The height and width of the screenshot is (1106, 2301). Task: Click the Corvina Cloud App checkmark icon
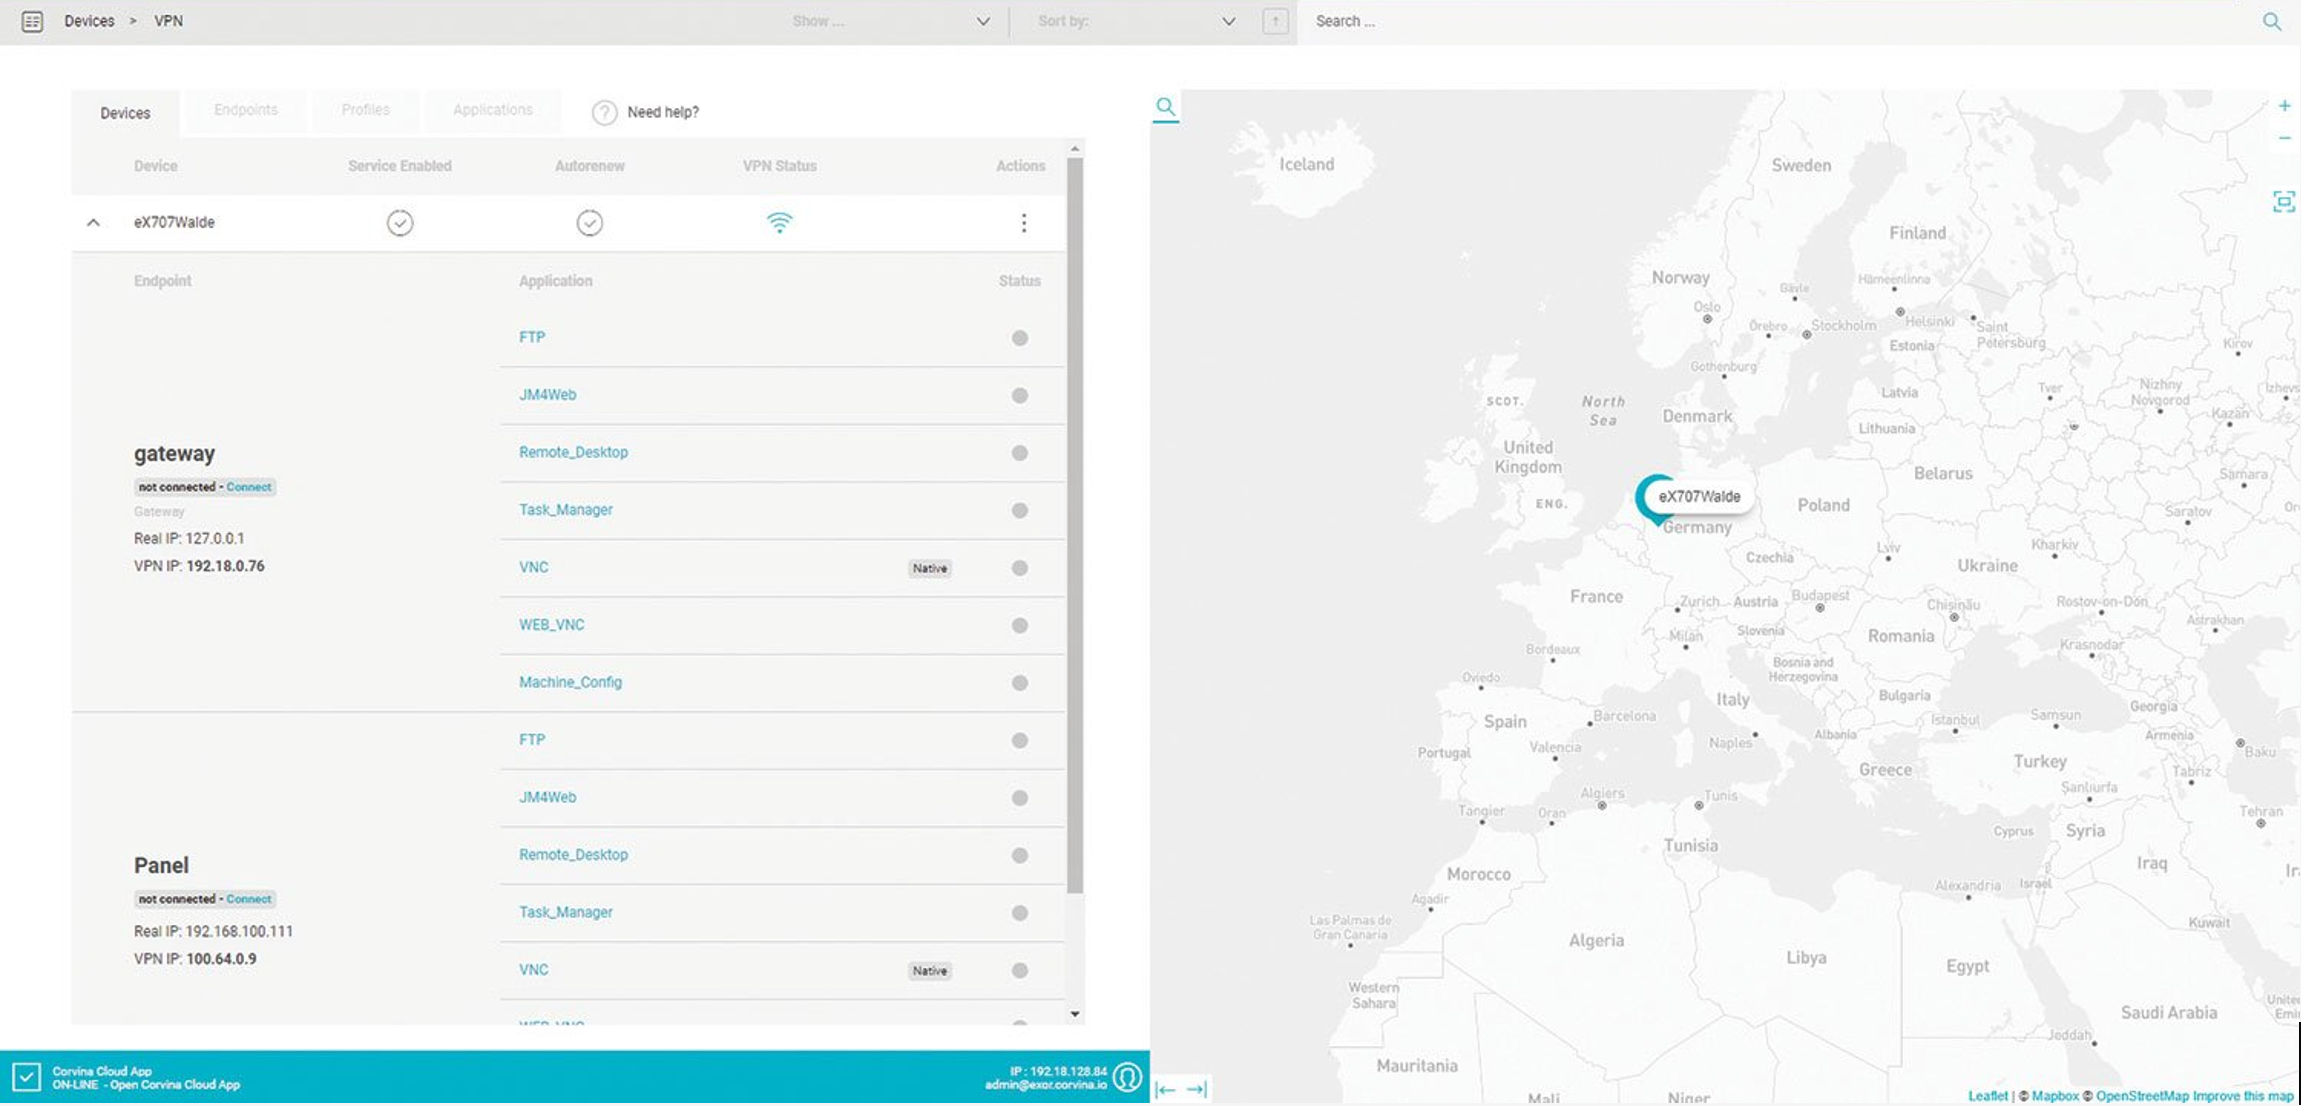coord(27,1077)
